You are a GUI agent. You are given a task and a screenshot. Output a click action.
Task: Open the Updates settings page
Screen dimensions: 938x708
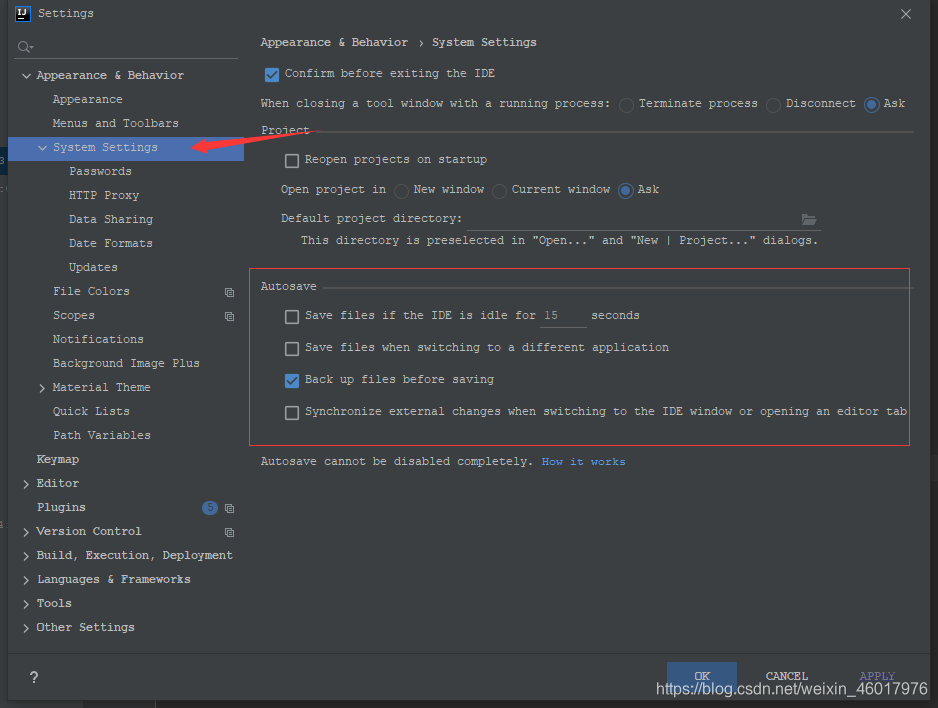point(93,267)
